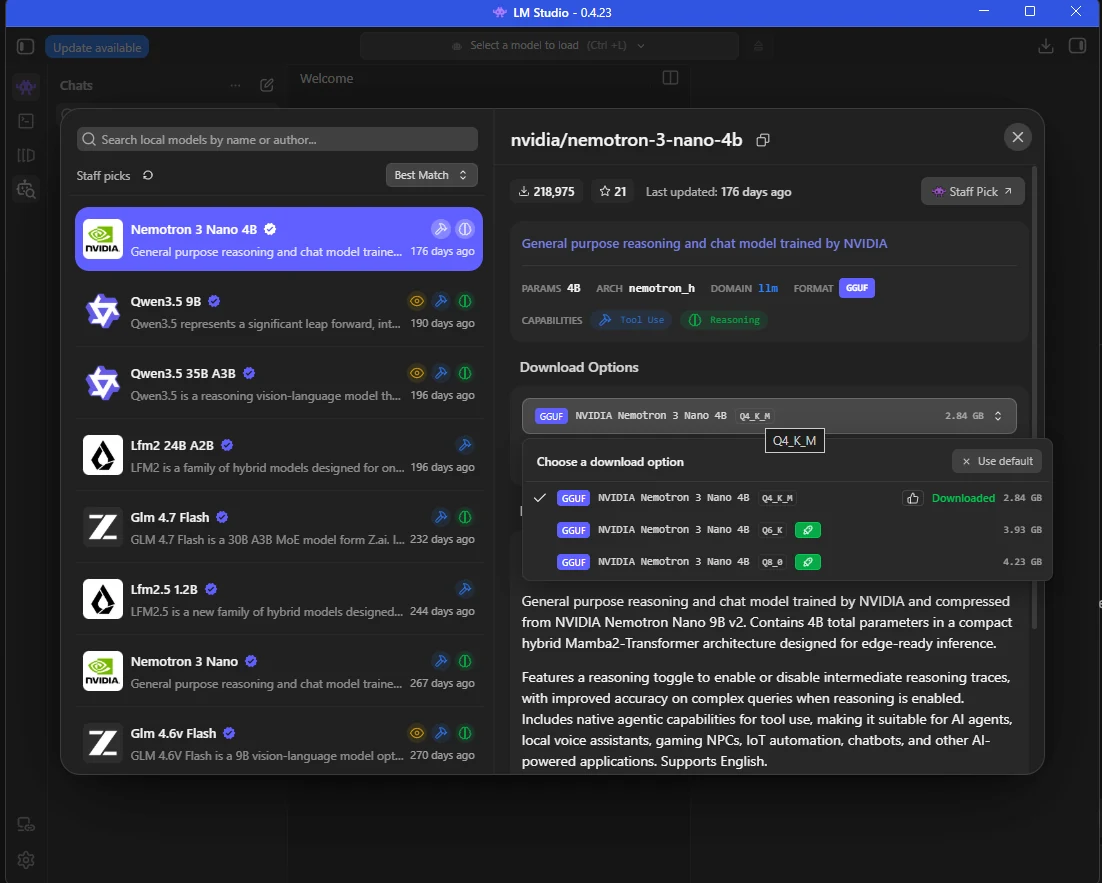This screenshot has width=1102, height=883.
Task: Click the llm domain value
Action: tap(768, 288)
